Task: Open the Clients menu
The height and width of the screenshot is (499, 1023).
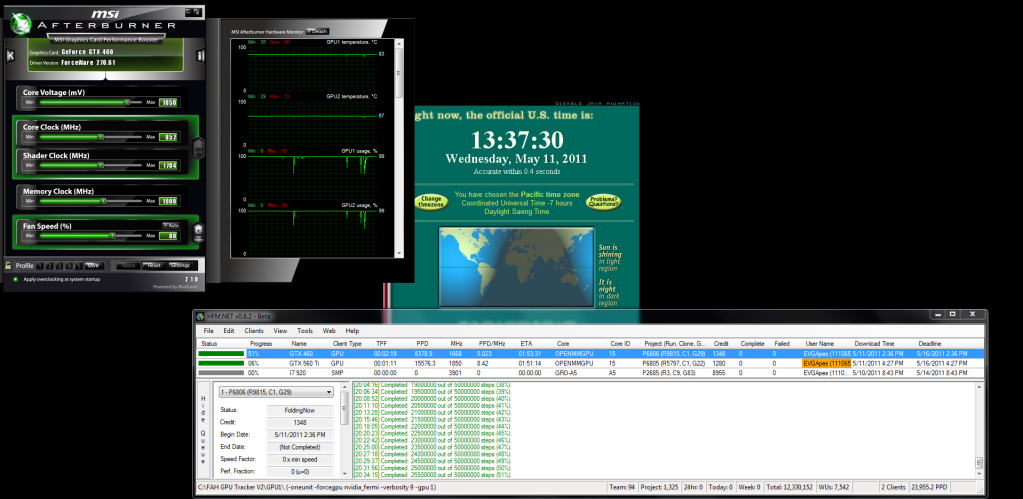Action: pos(253,330)
